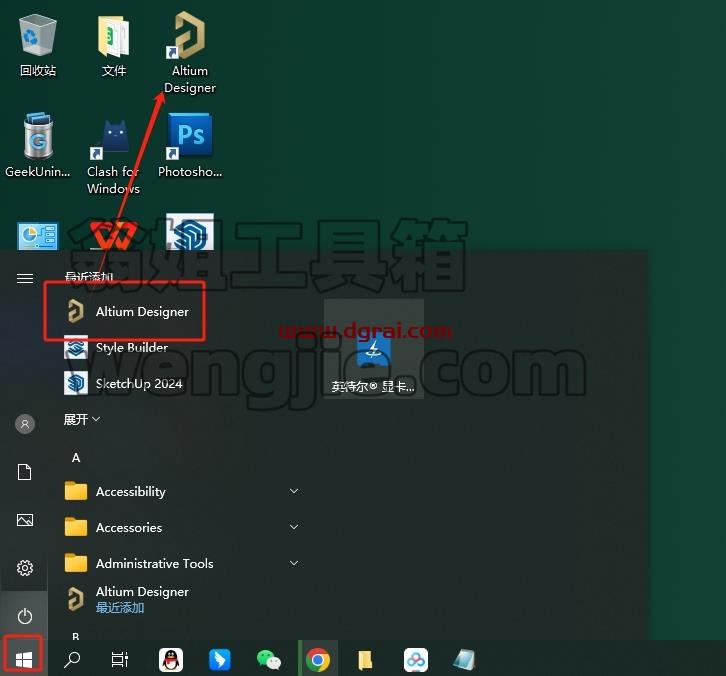Open WeChat from the taskbar
Image resolution: width=726 pixels, height=676 pixels.
point(269,660)
